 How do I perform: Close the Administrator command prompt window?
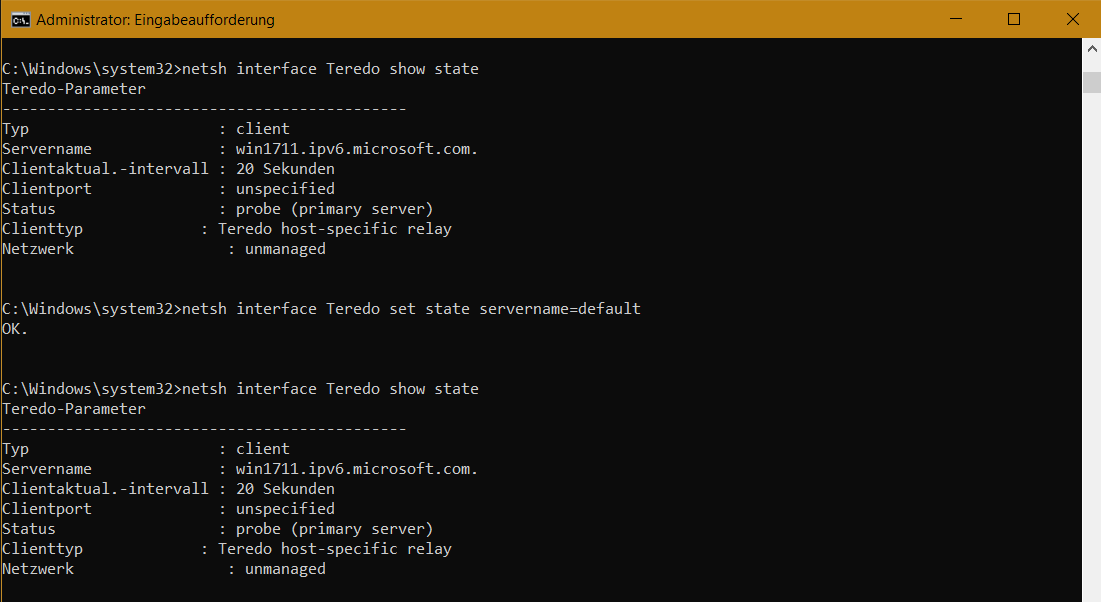[1072, 19]
